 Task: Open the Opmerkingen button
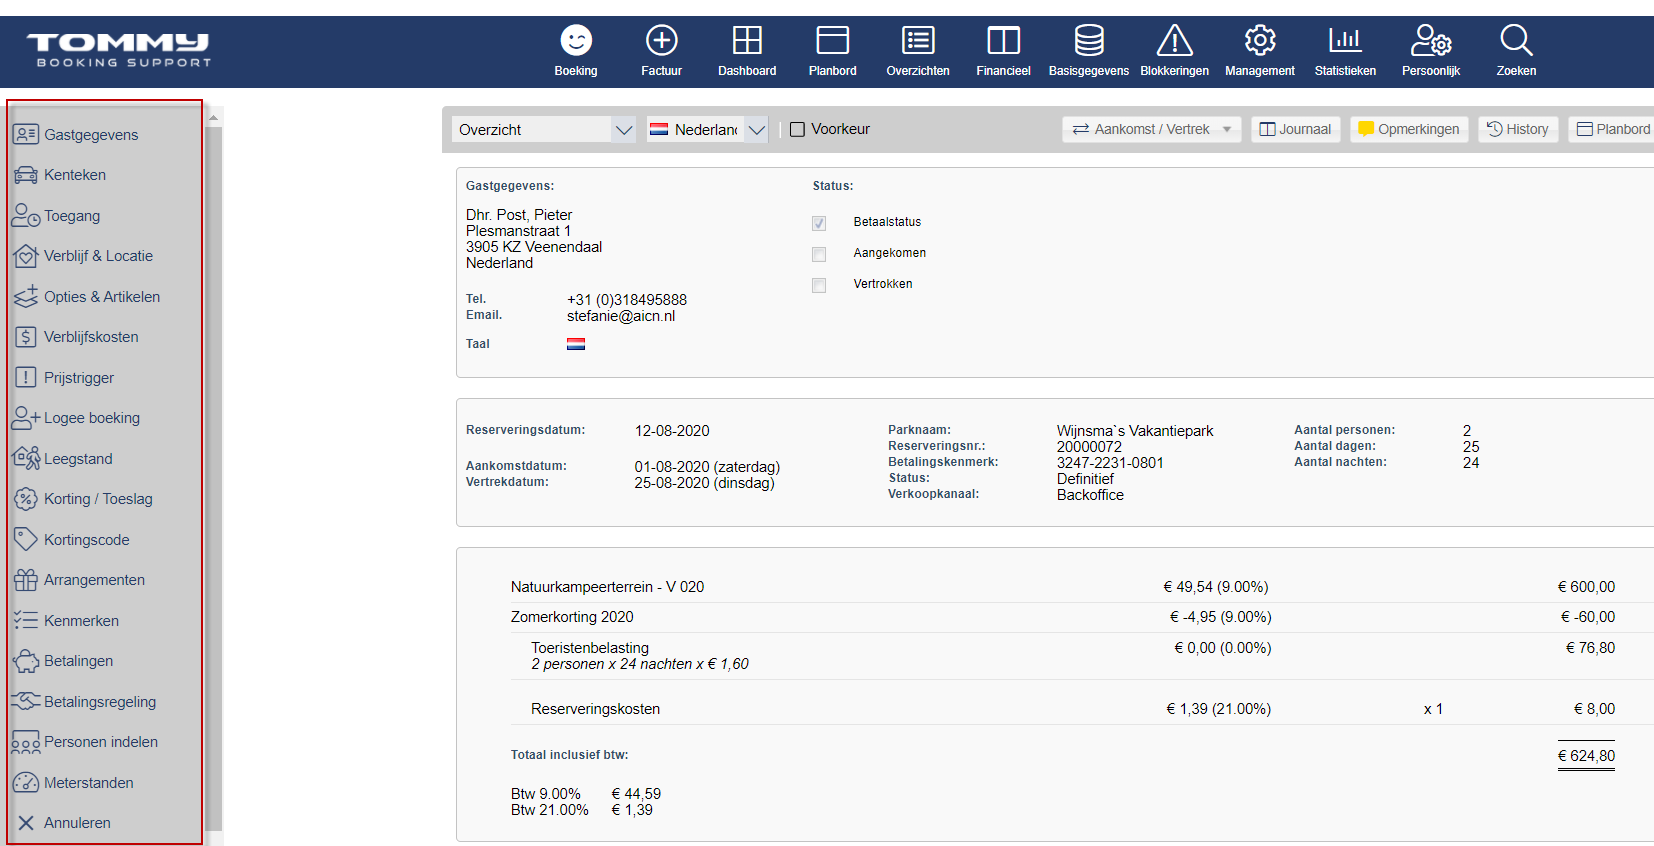[x=1409, y=129]
